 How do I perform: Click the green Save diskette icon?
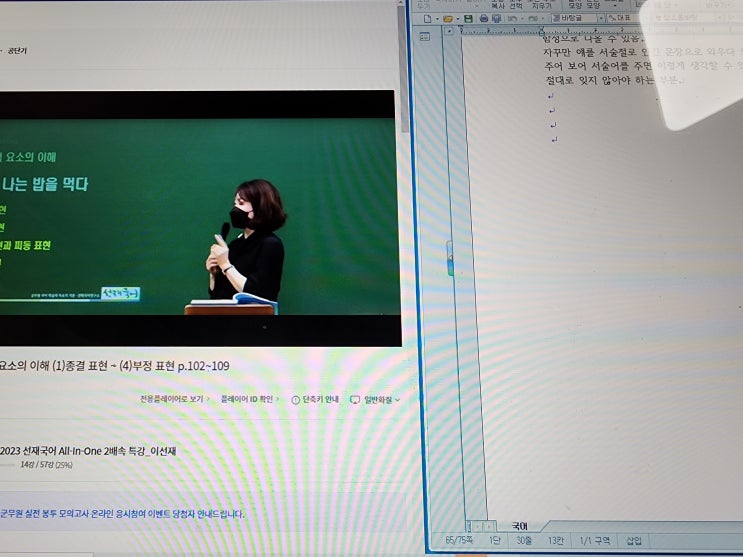click(x=468, y=19)
